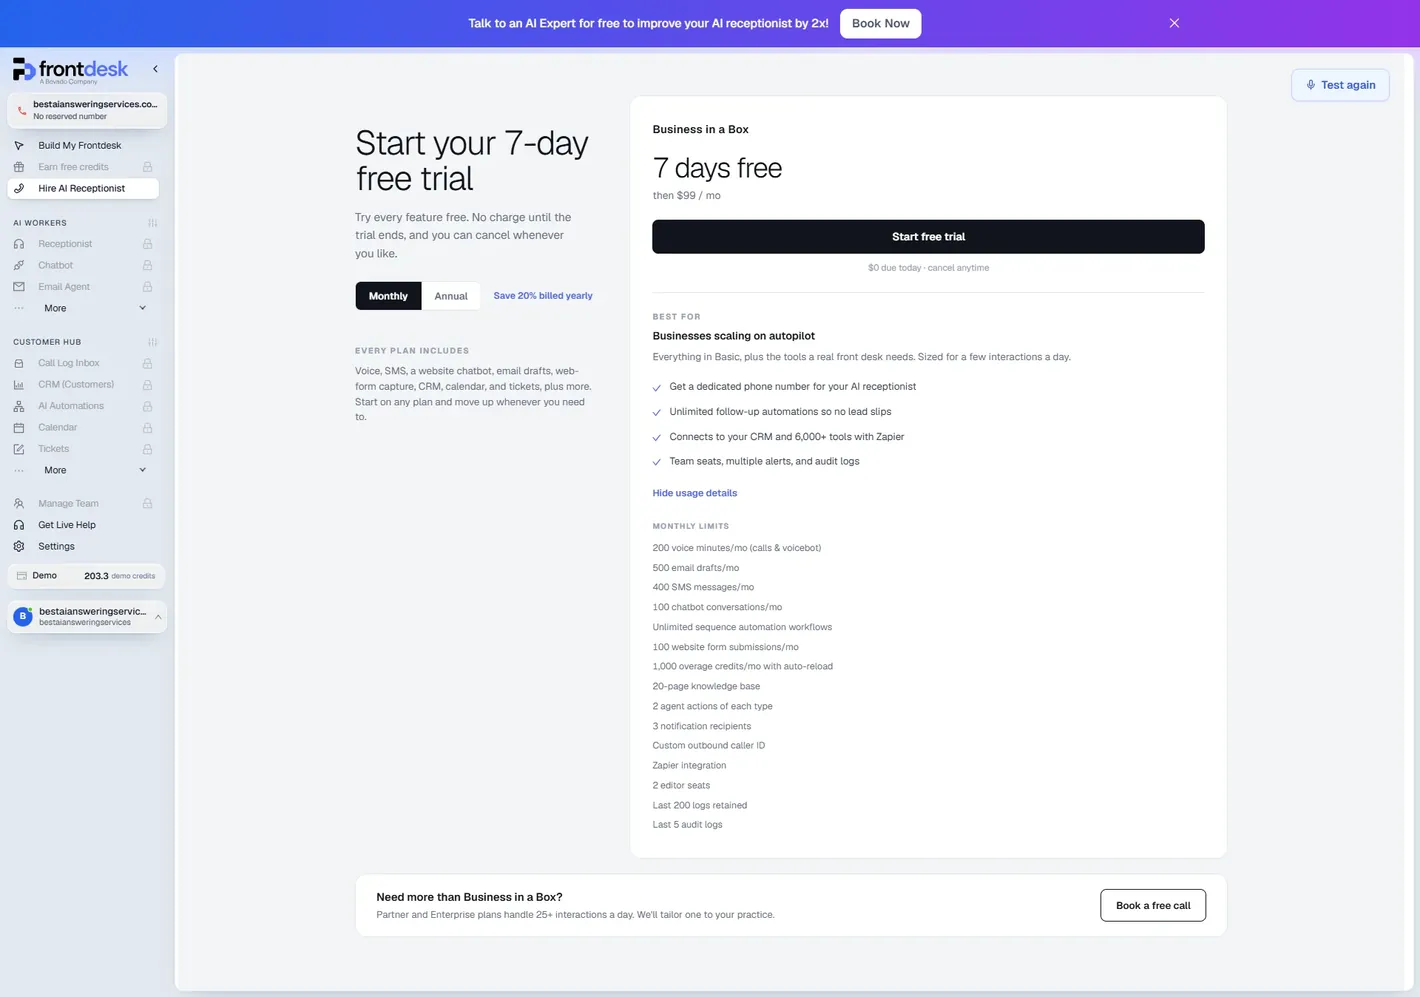Click the envelope icon next to Email Agent

[19, 287]
